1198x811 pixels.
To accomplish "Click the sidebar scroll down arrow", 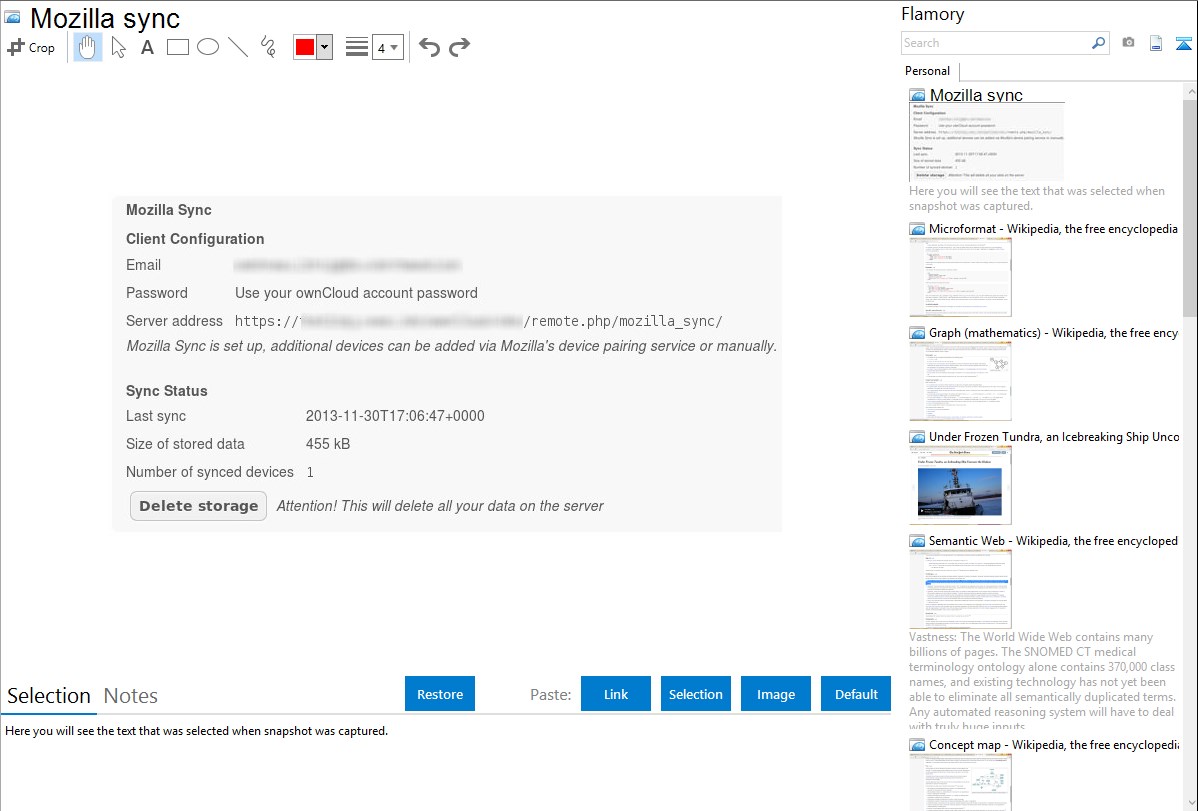I will (x=1190, y=803).
